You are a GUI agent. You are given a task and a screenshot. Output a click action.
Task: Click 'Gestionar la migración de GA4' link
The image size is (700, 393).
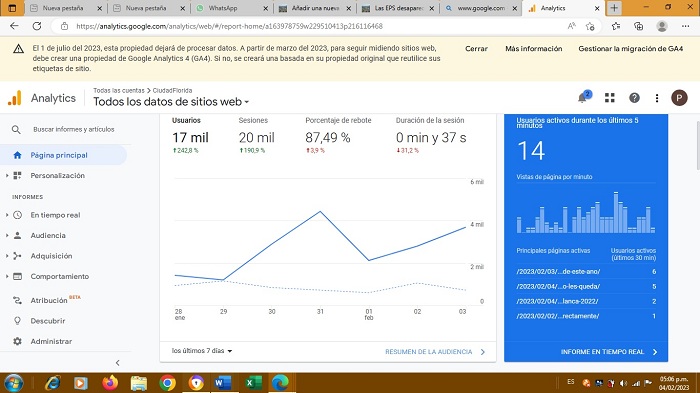click(630, 49)
